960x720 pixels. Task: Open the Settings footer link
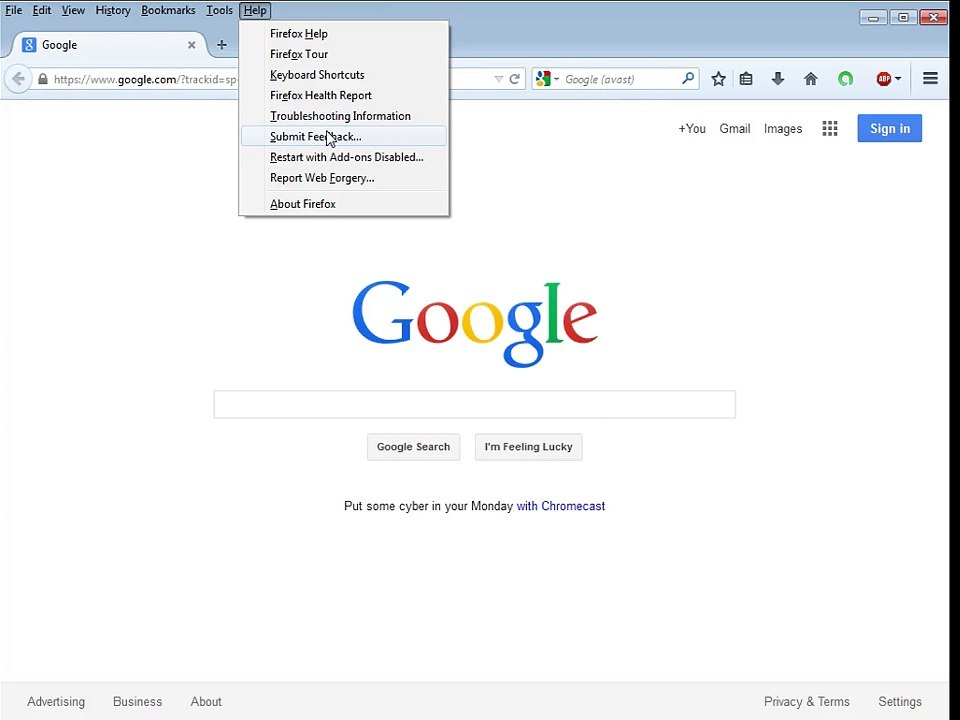tap(899, 702)
